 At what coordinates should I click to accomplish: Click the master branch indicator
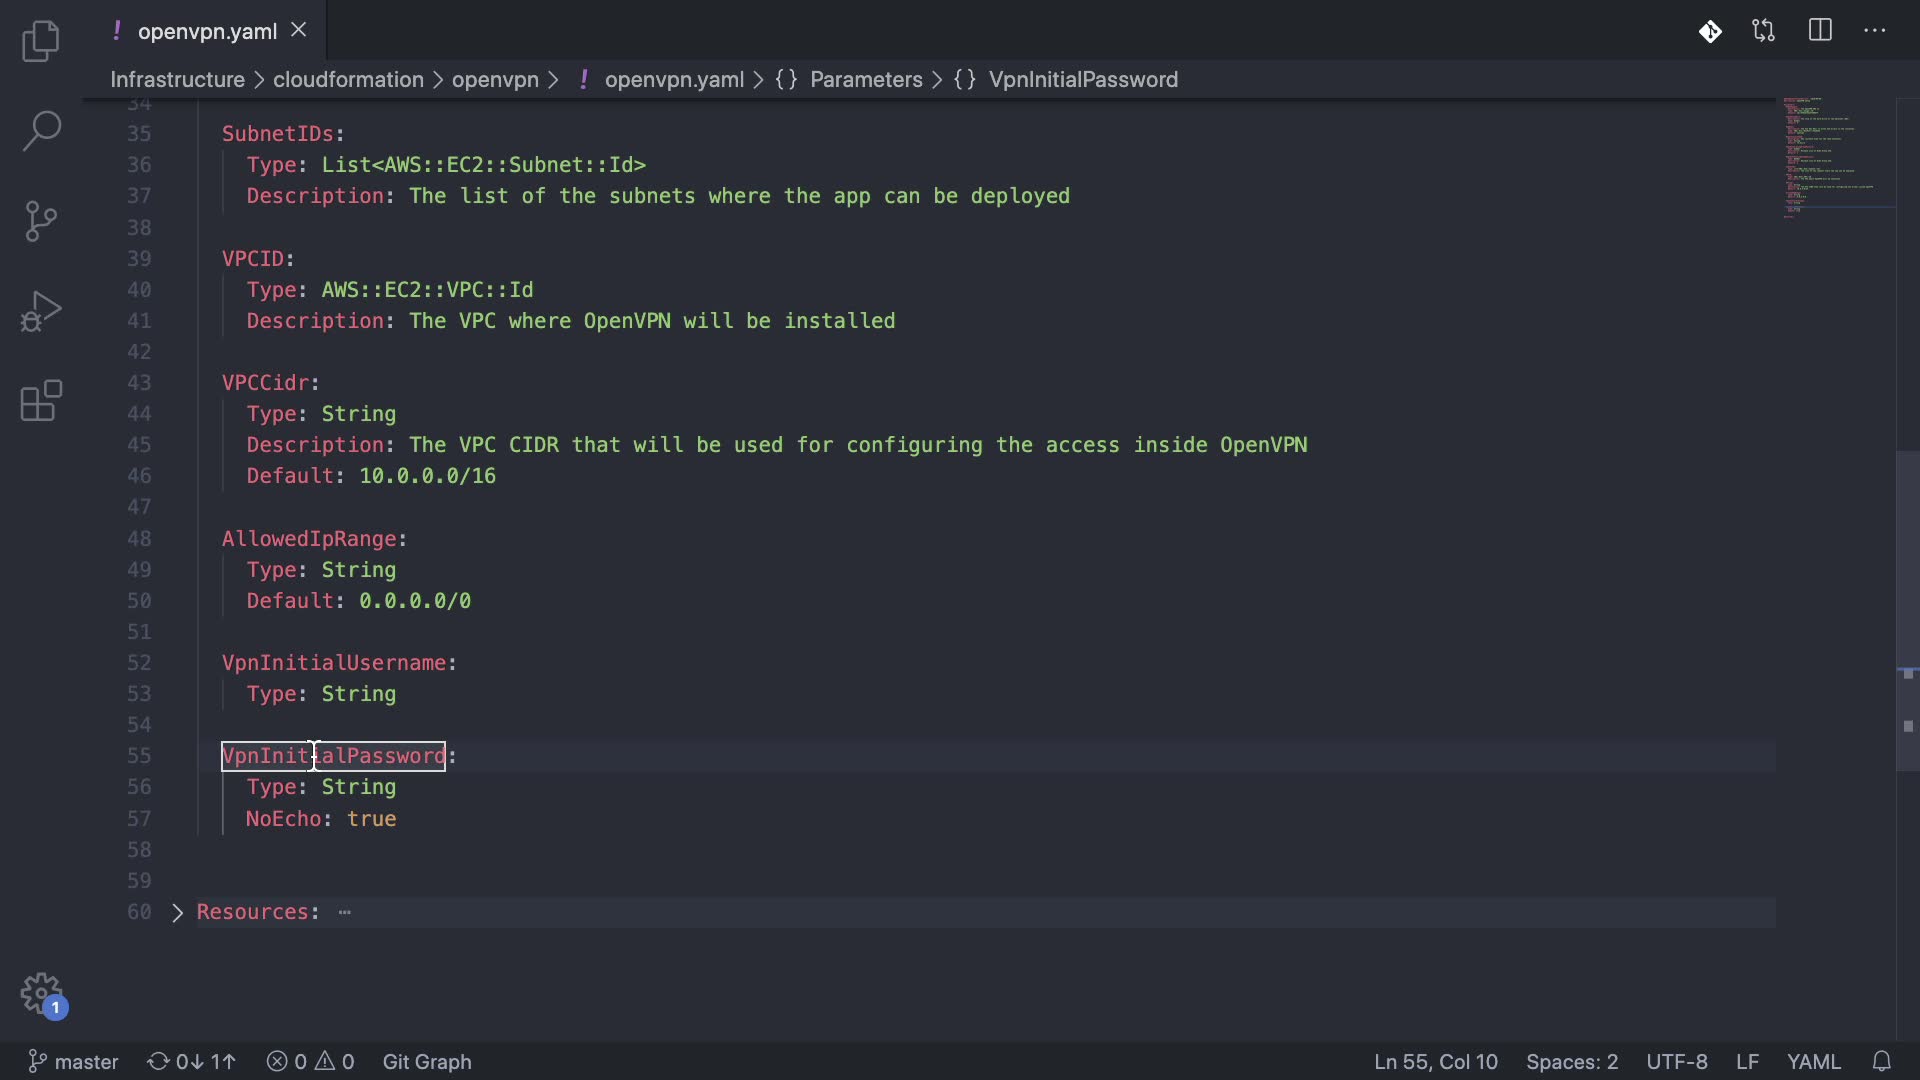point(73,1061)
